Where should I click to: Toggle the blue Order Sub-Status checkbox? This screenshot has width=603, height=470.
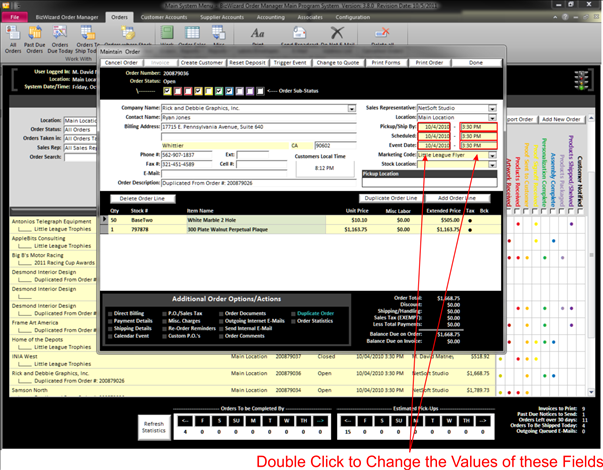coord(229,91)
